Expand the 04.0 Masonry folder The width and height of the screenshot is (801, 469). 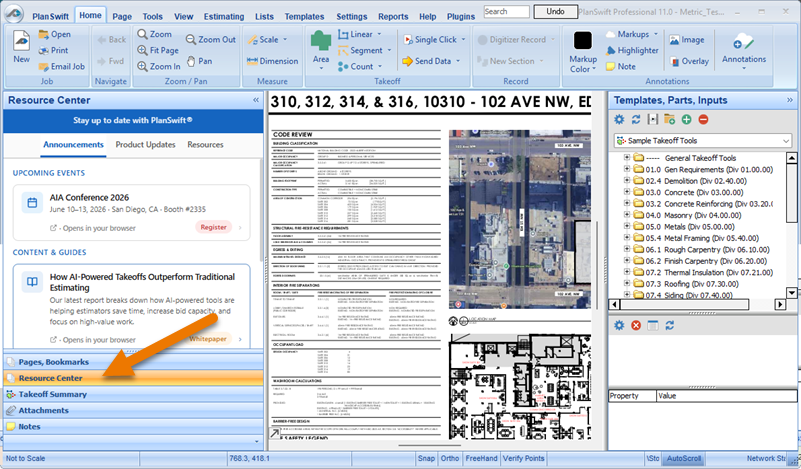pos(627,215)
